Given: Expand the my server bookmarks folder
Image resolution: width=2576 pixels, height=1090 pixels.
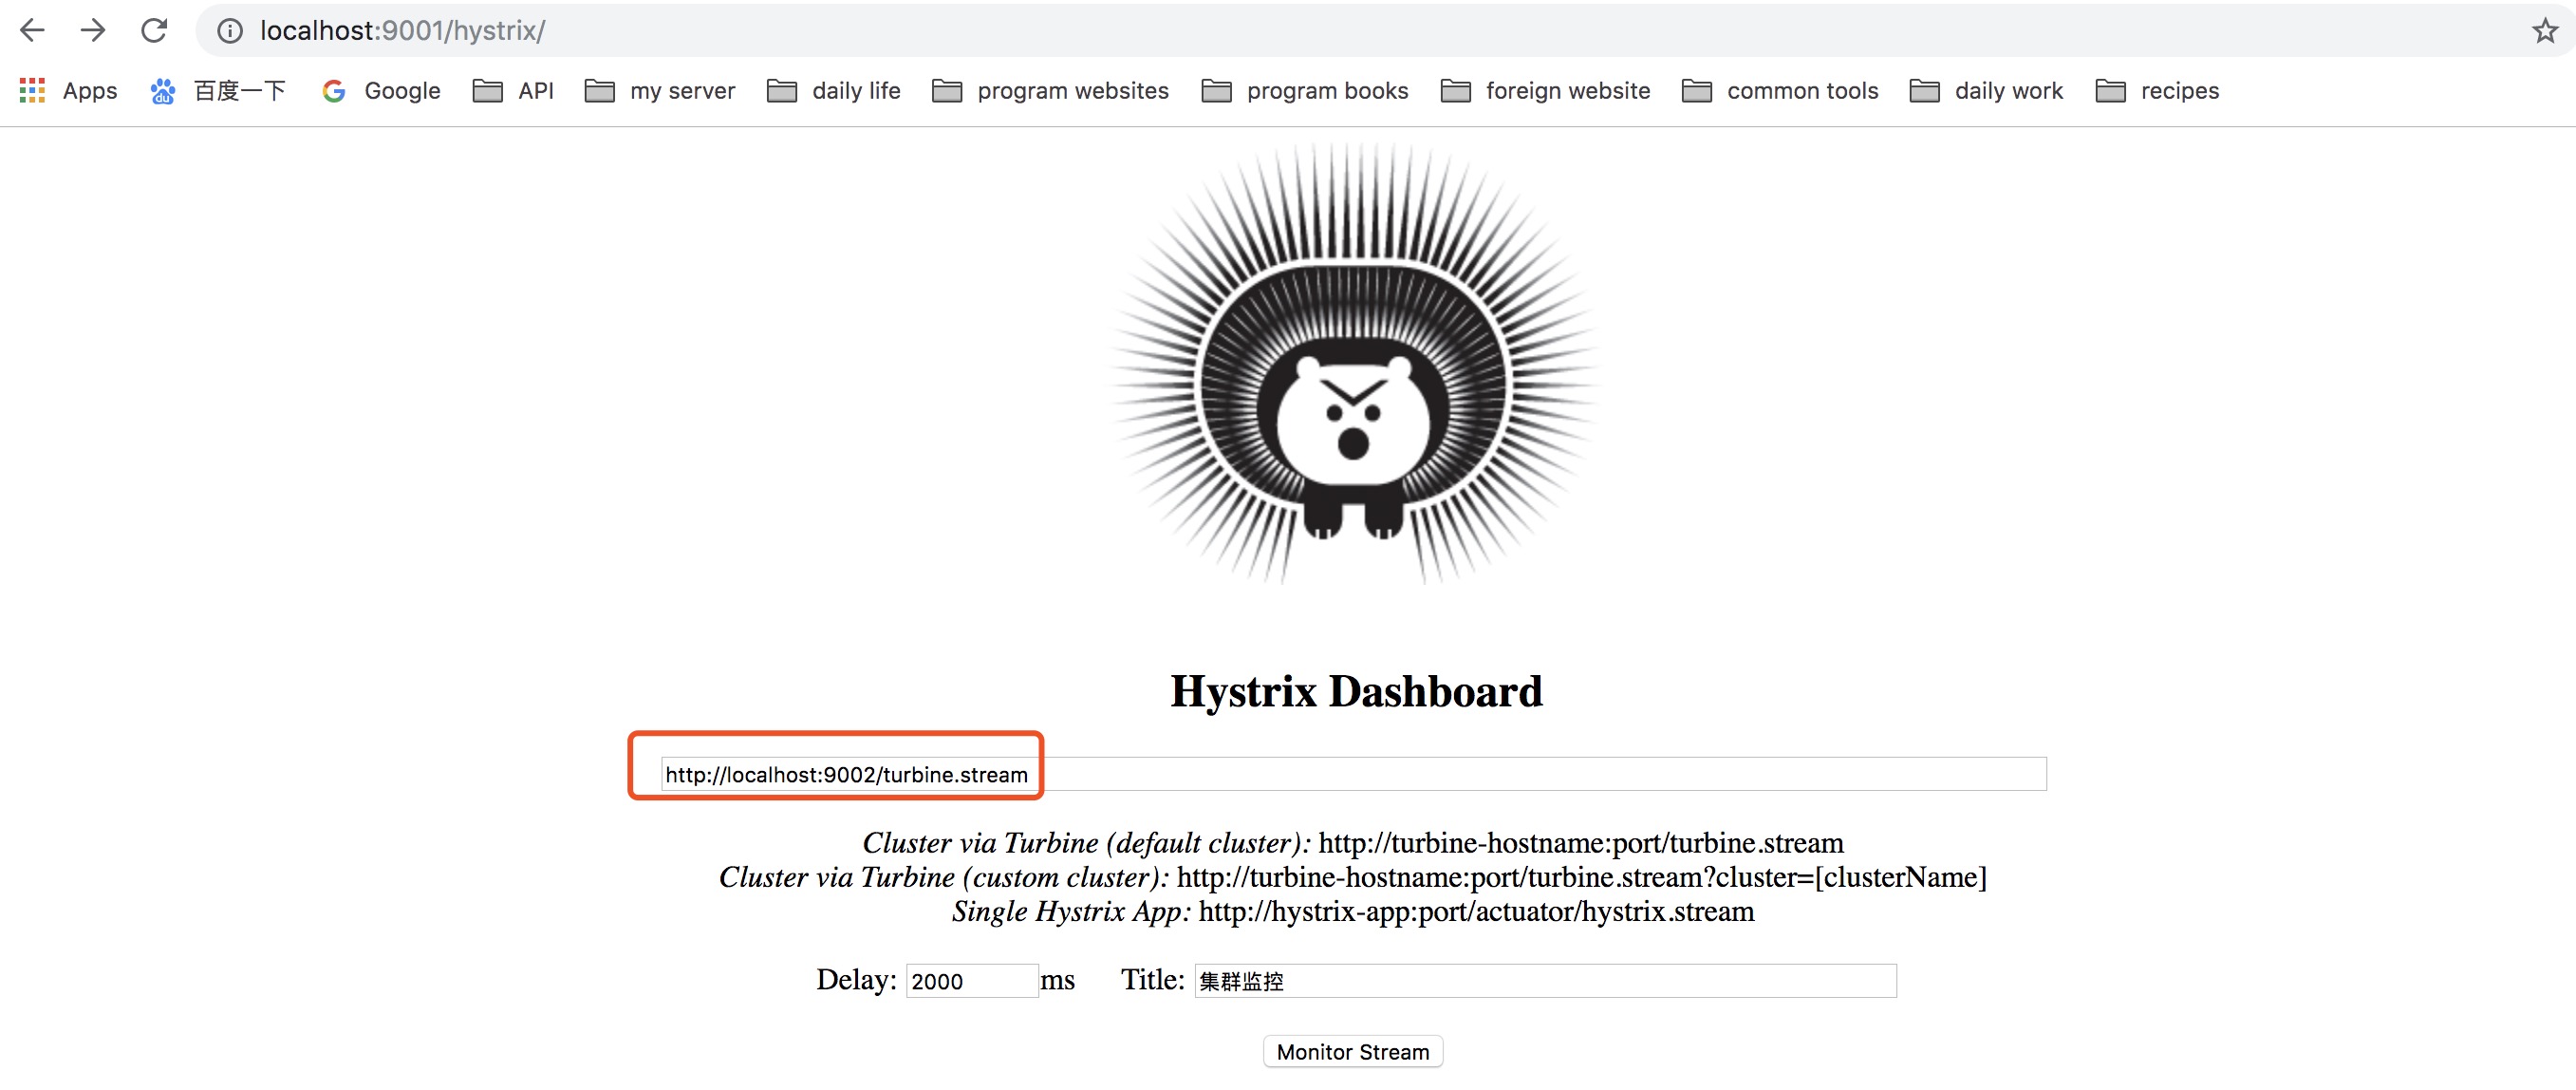Looking at the screenshot, I should point(660,91).
